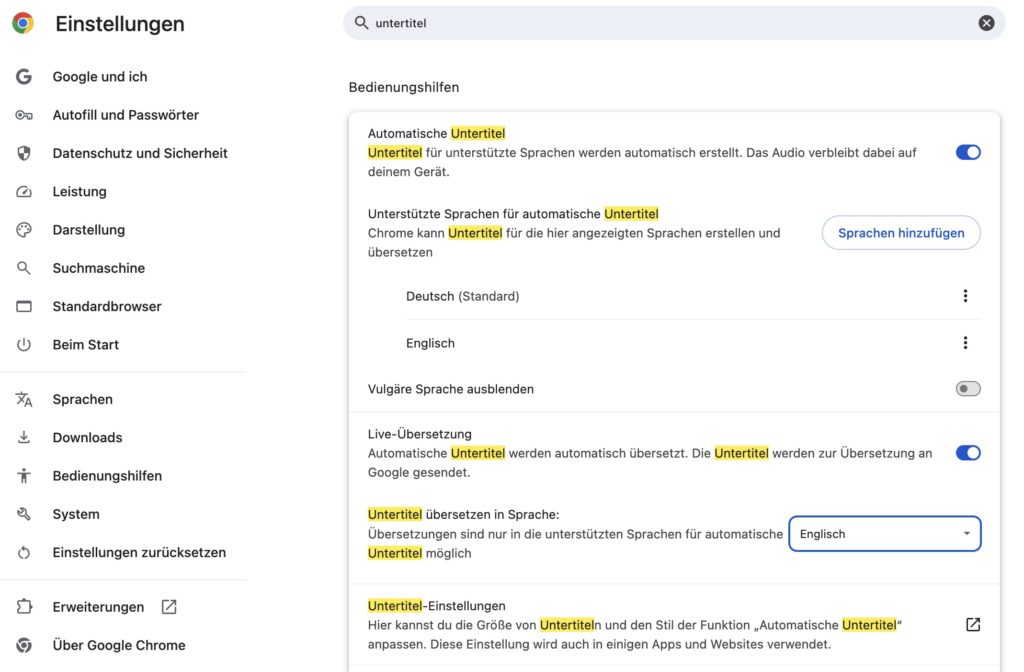Click the settings search field containing untertitel

[660, 23]
